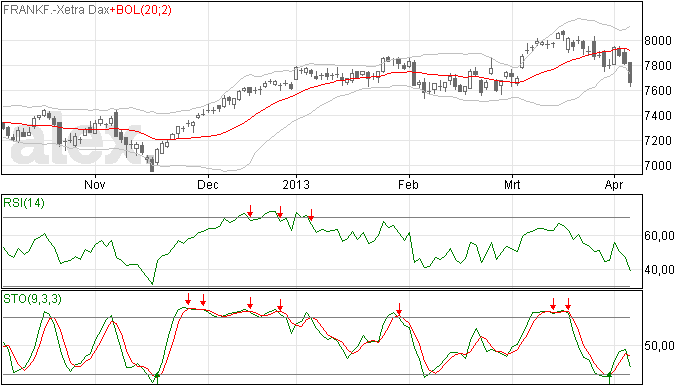Click the Apr date axis label

[x=614, y=184]
